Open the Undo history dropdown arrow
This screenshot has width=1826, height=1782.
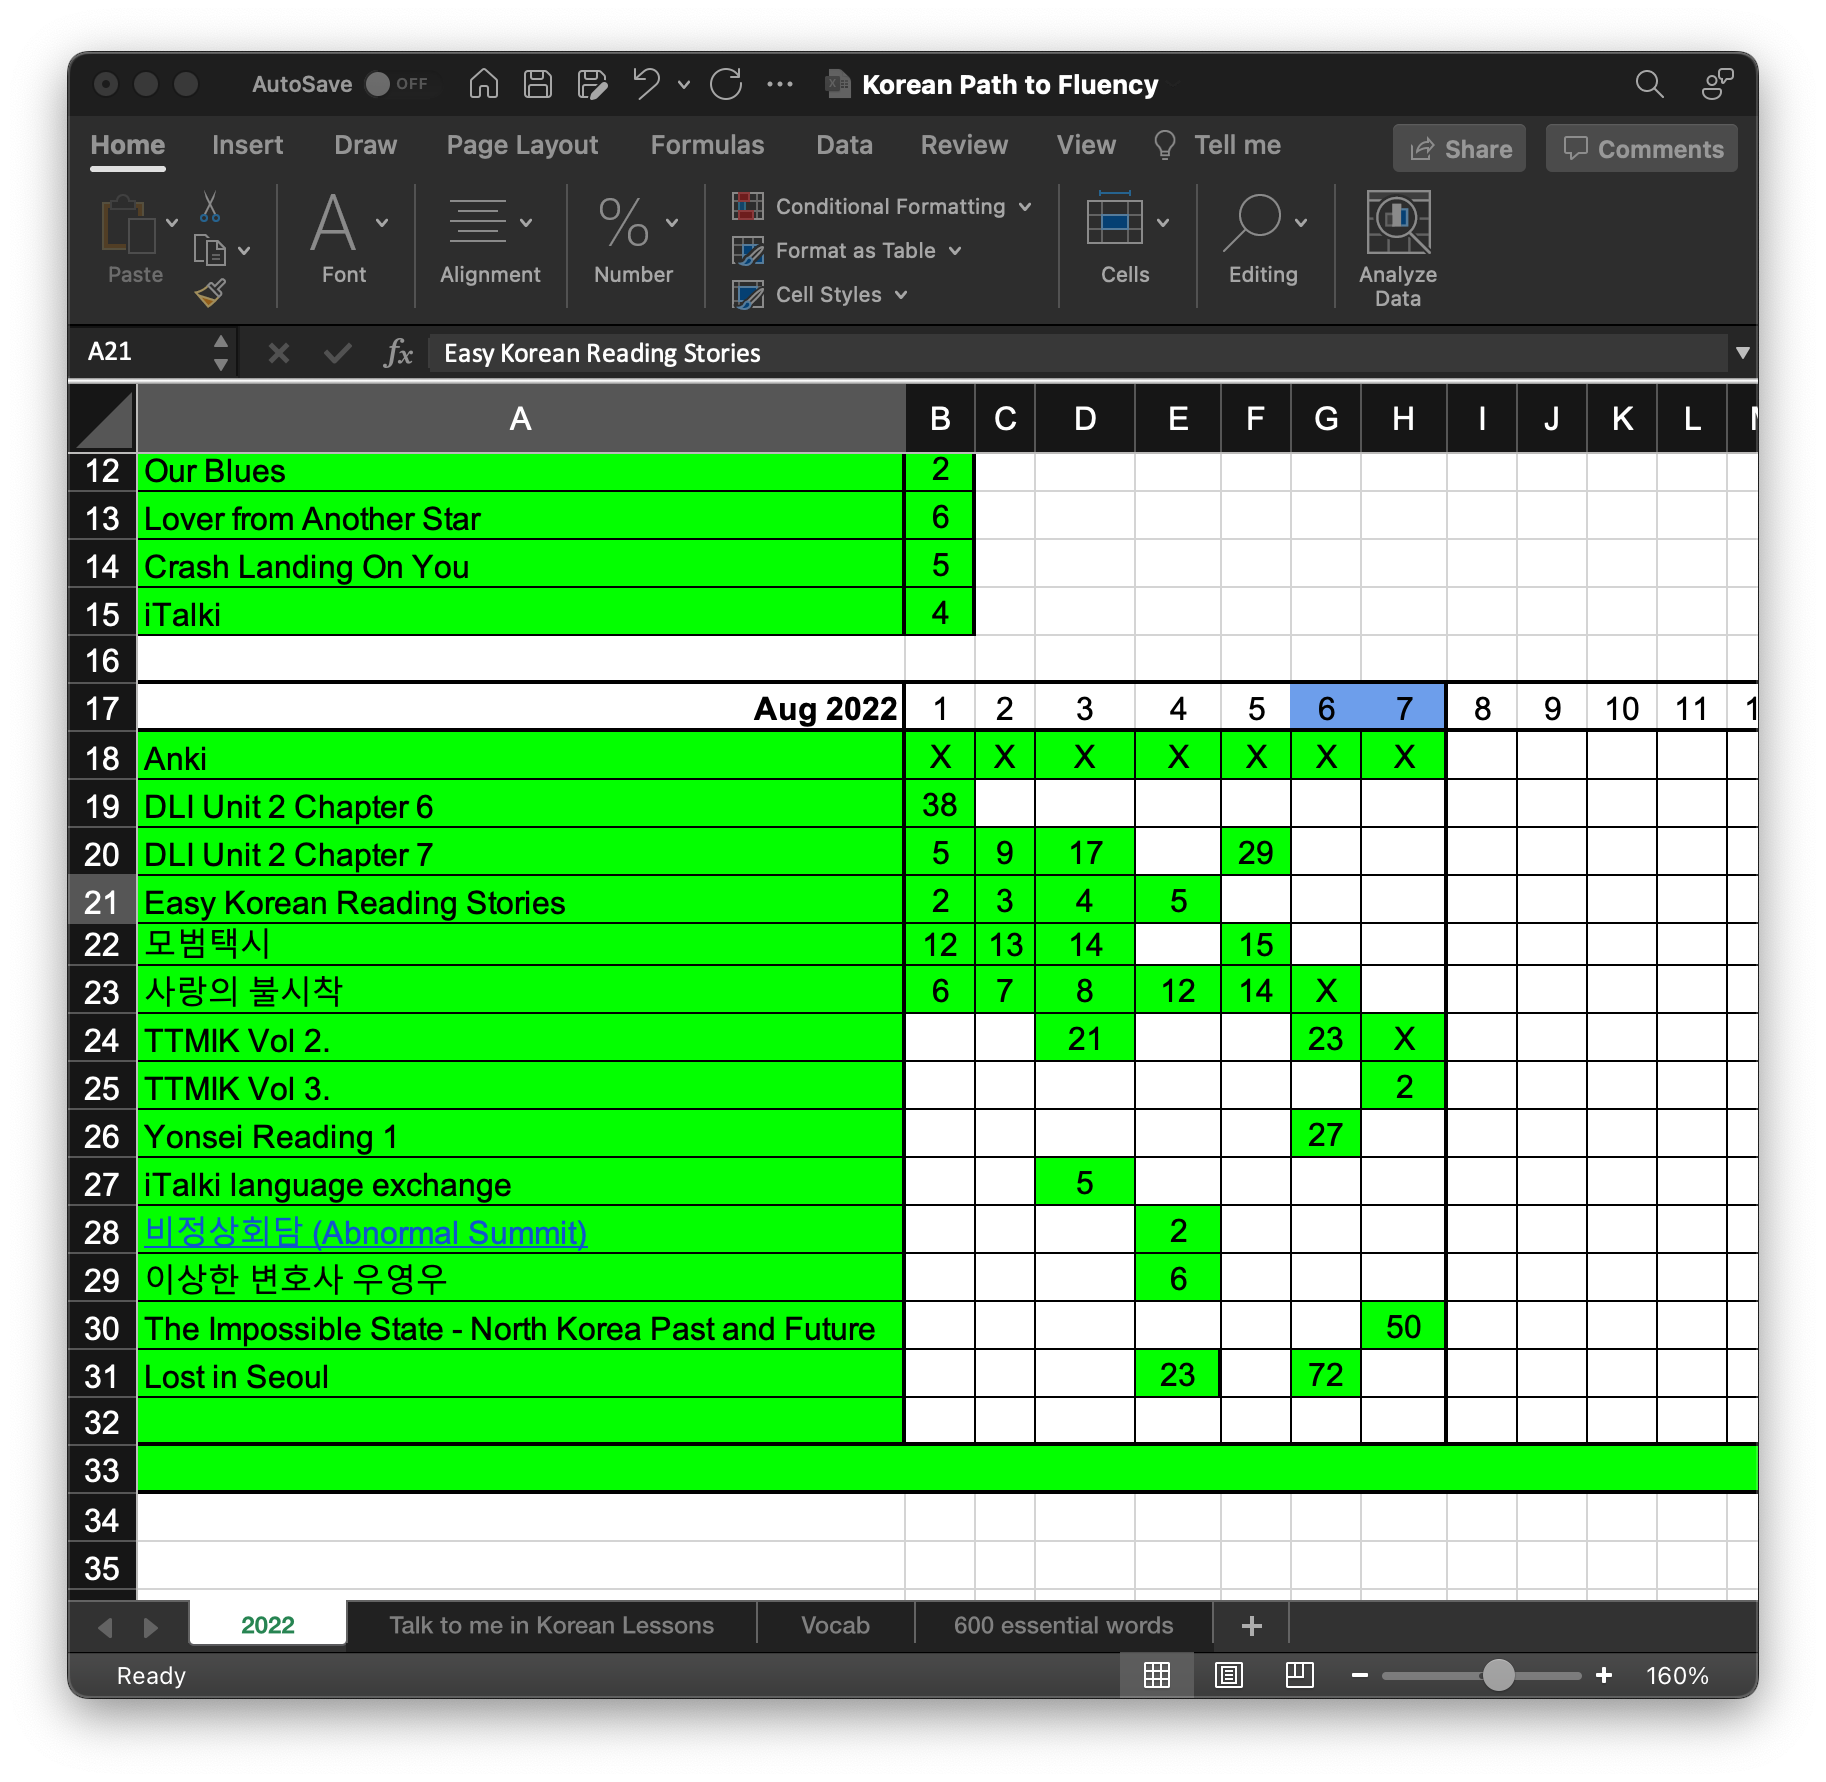pos(684,85)
